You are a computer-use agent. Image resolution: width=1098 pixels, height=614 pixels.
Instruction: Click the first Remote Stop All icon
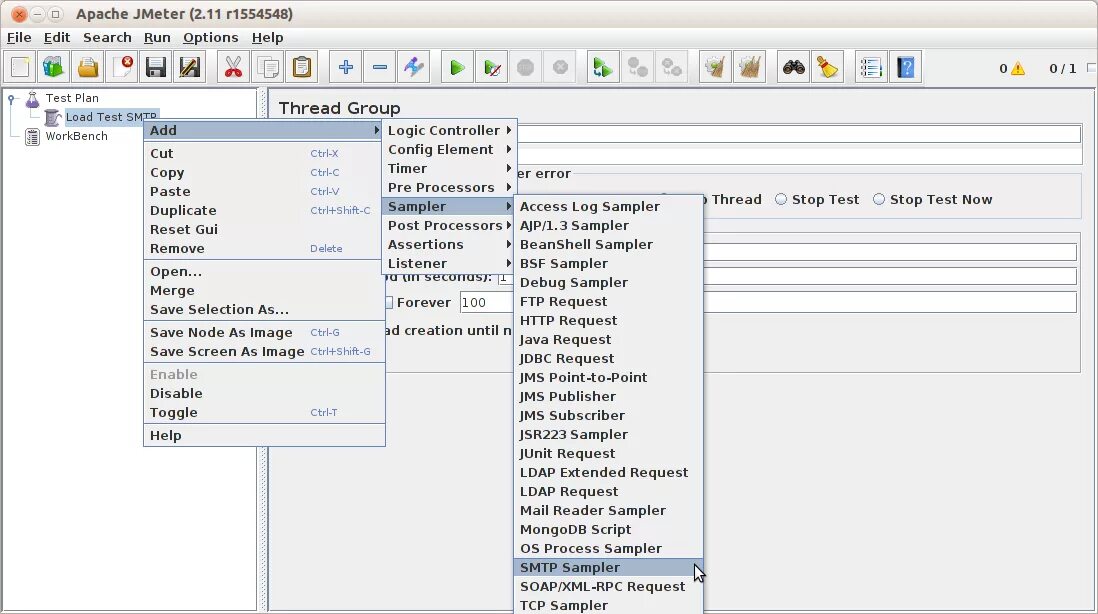[x=637, y=68]
